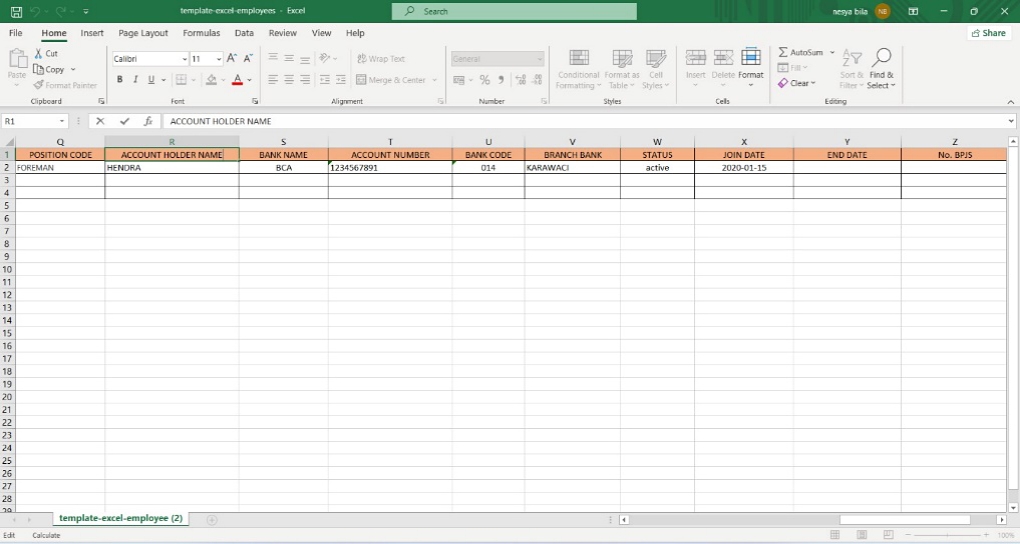Toggle Bold formatting
Screen dimensions: 1020x544
(x=120, y=80)
